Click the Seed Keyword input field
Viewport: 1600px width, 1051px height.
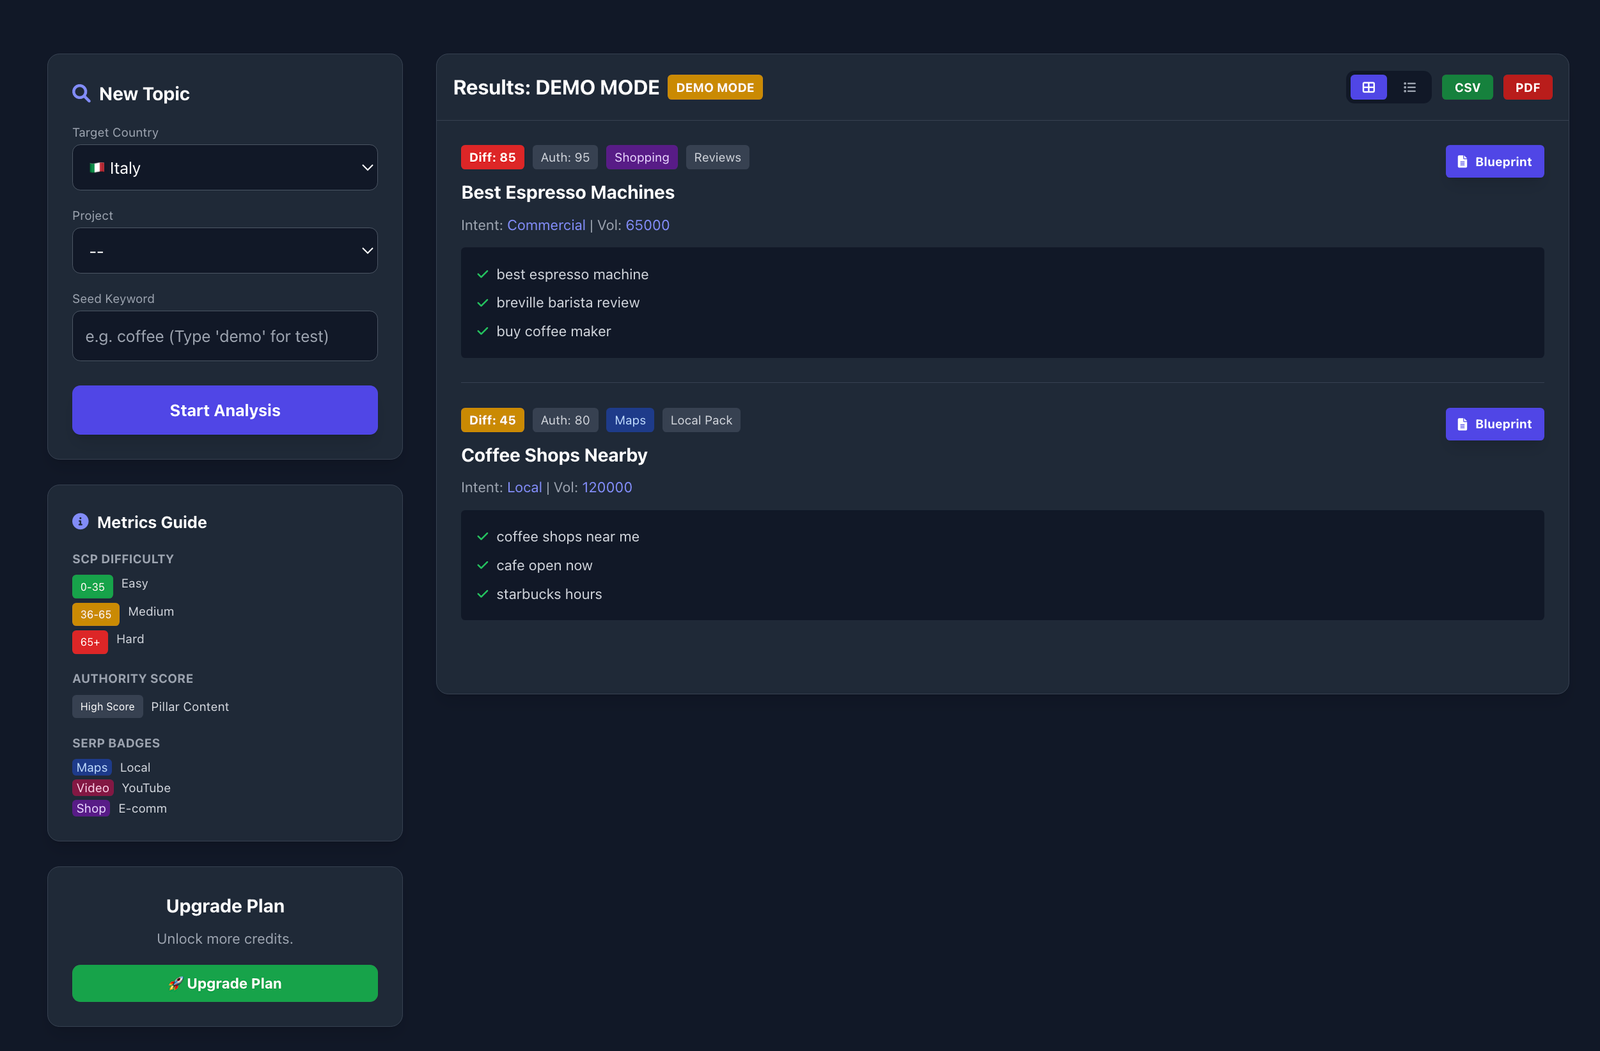click(x=224, y=336)
